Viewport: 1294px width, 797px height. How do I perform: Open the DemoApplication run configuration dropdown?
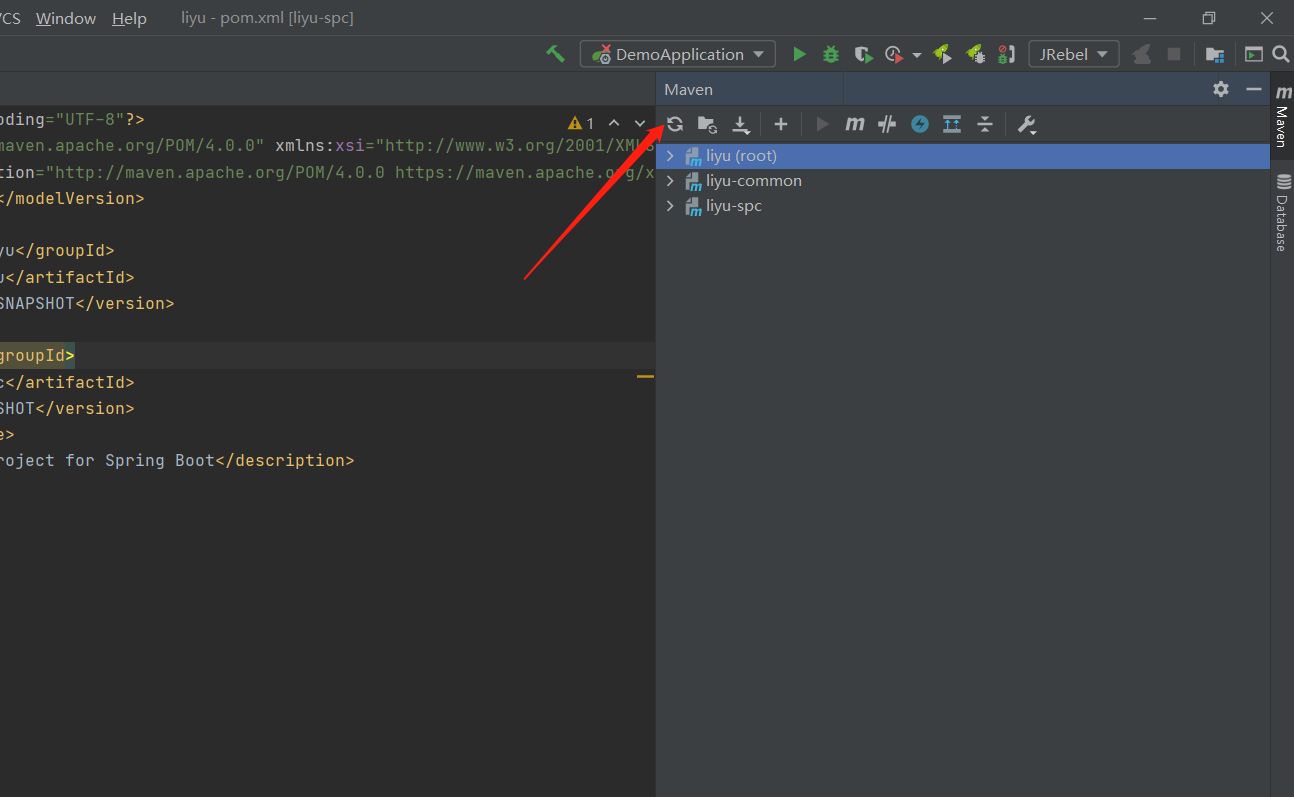(x=678, y=54)
